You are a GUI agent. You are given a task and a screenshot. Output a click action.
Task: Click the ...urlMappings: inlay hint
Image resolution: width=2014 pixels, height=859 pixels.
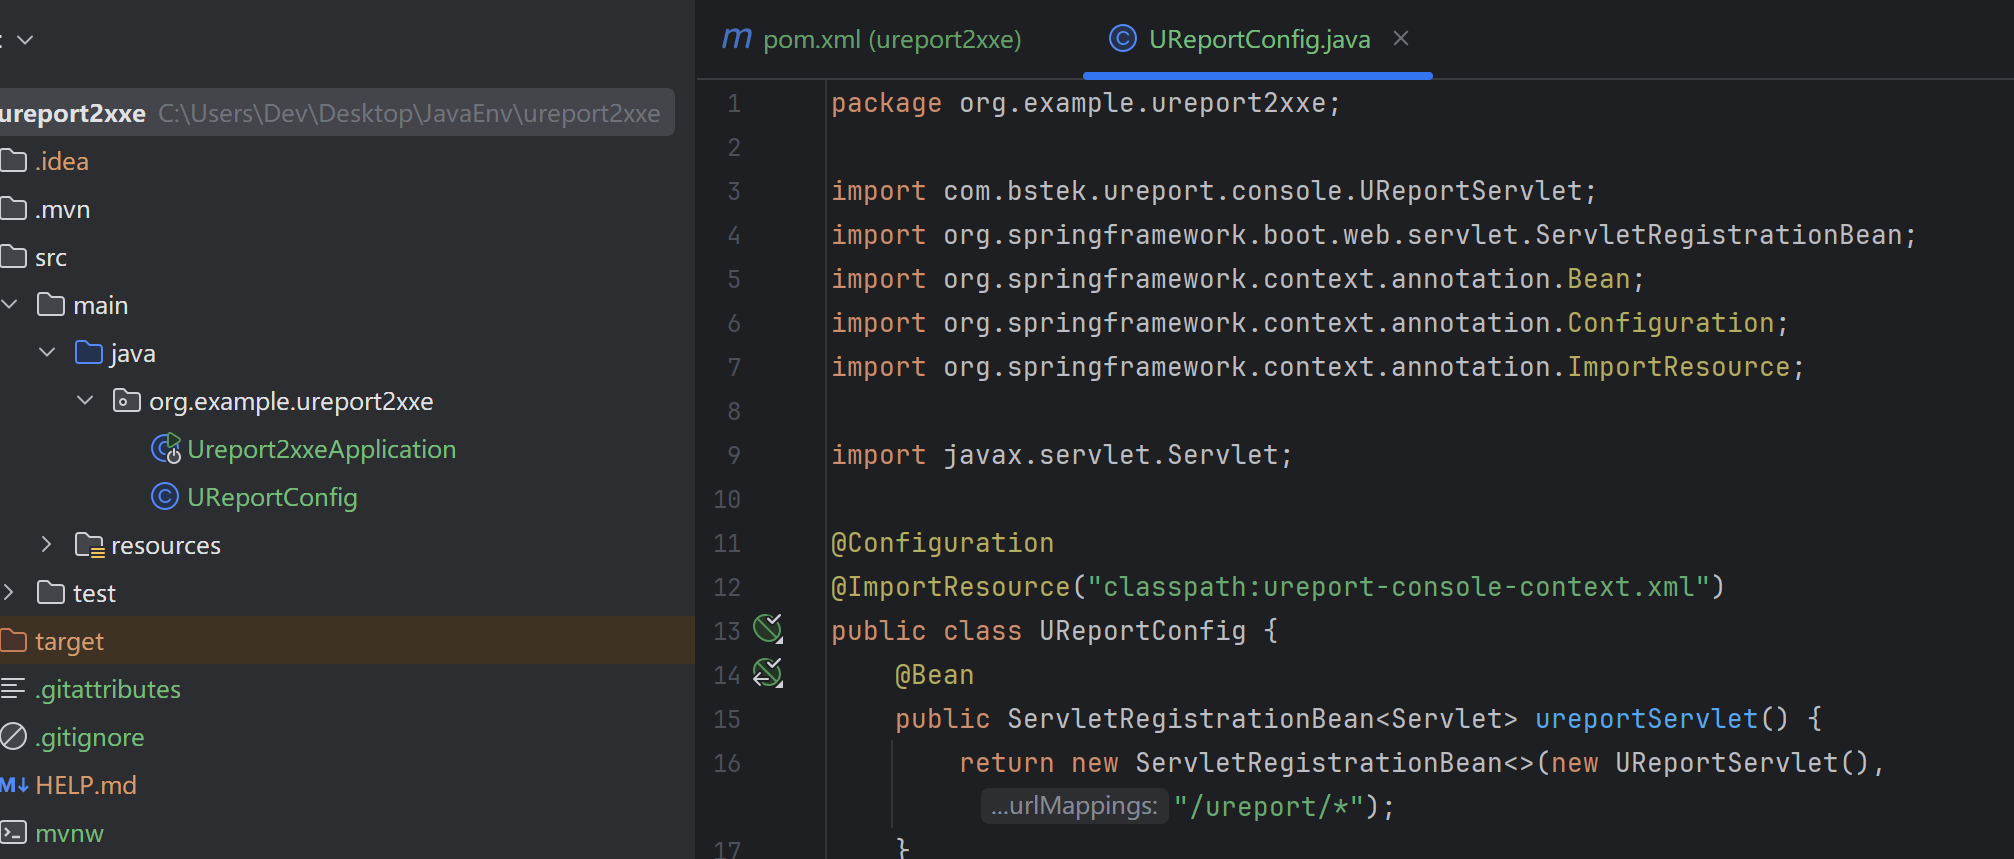[x=1074, y=806]
